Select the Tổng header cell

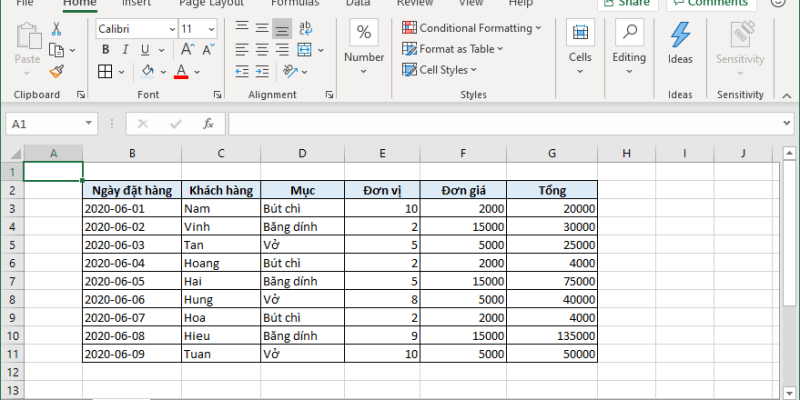point(551,190)
